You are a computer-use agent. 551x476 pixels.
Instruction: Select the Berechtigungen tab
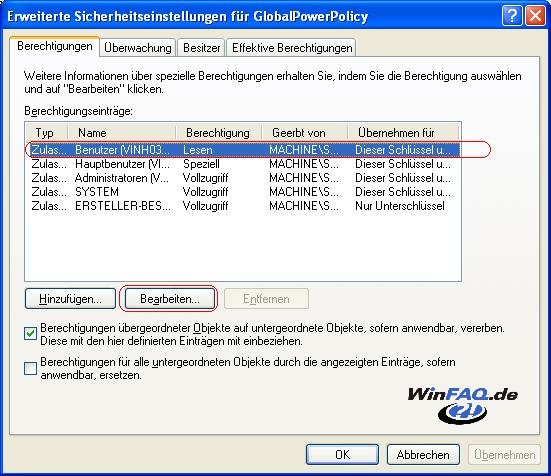tap(54, 46)
